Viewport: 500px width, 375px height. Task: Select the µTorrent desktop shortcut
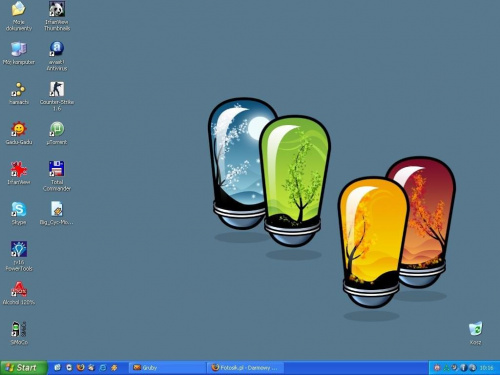57,133
